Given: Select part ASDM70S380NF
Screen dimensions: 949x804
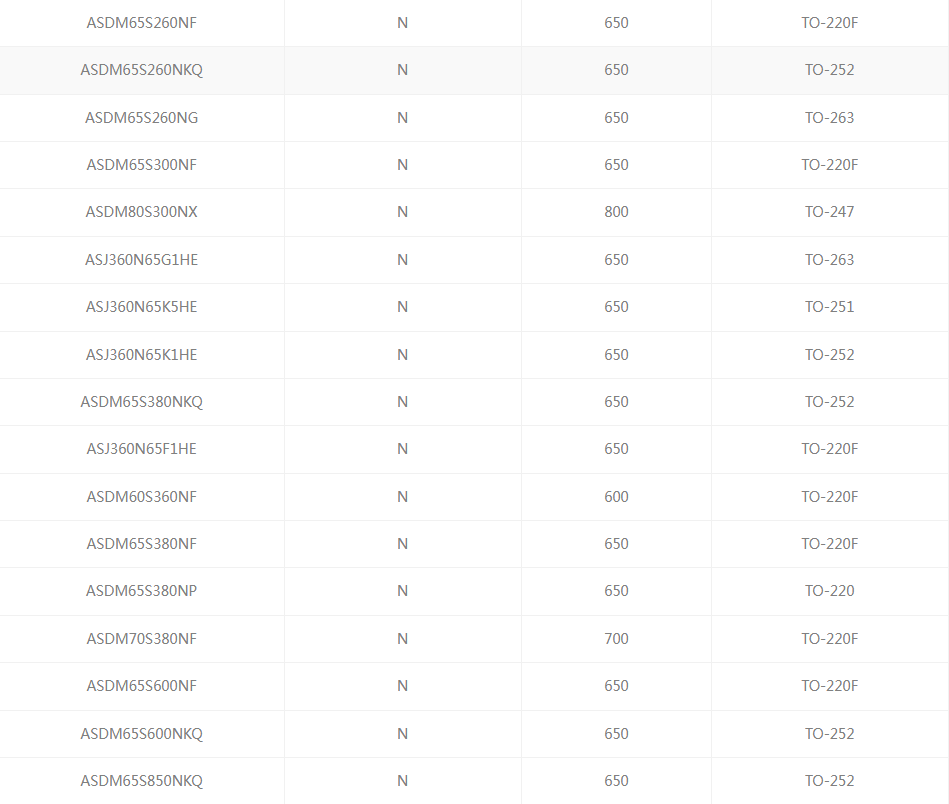Looking at the screenshot, I should click(141, 639).
